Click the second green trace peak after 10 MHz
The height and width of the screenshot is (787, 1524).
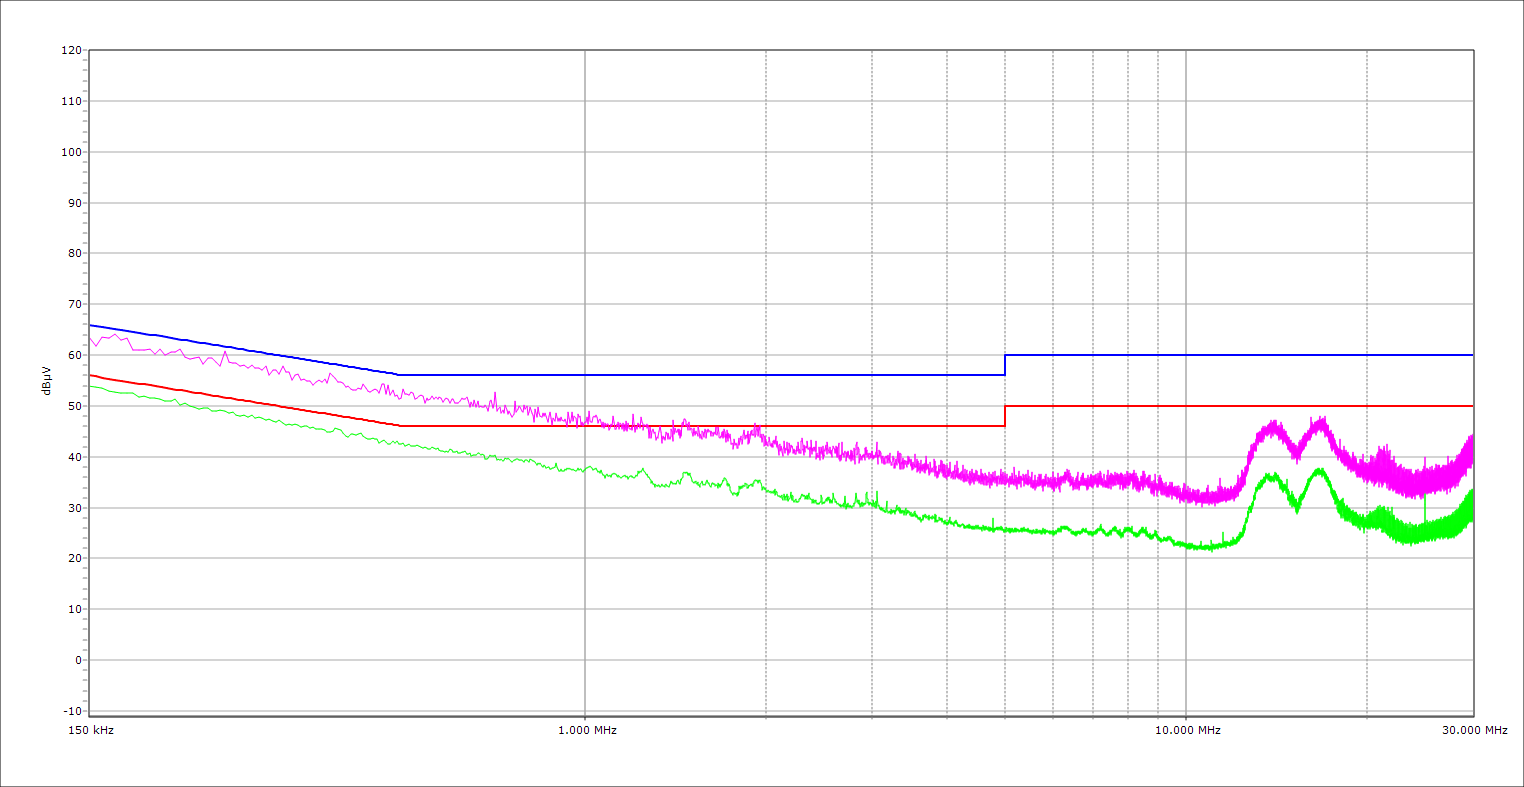[x=1319, y=471]
